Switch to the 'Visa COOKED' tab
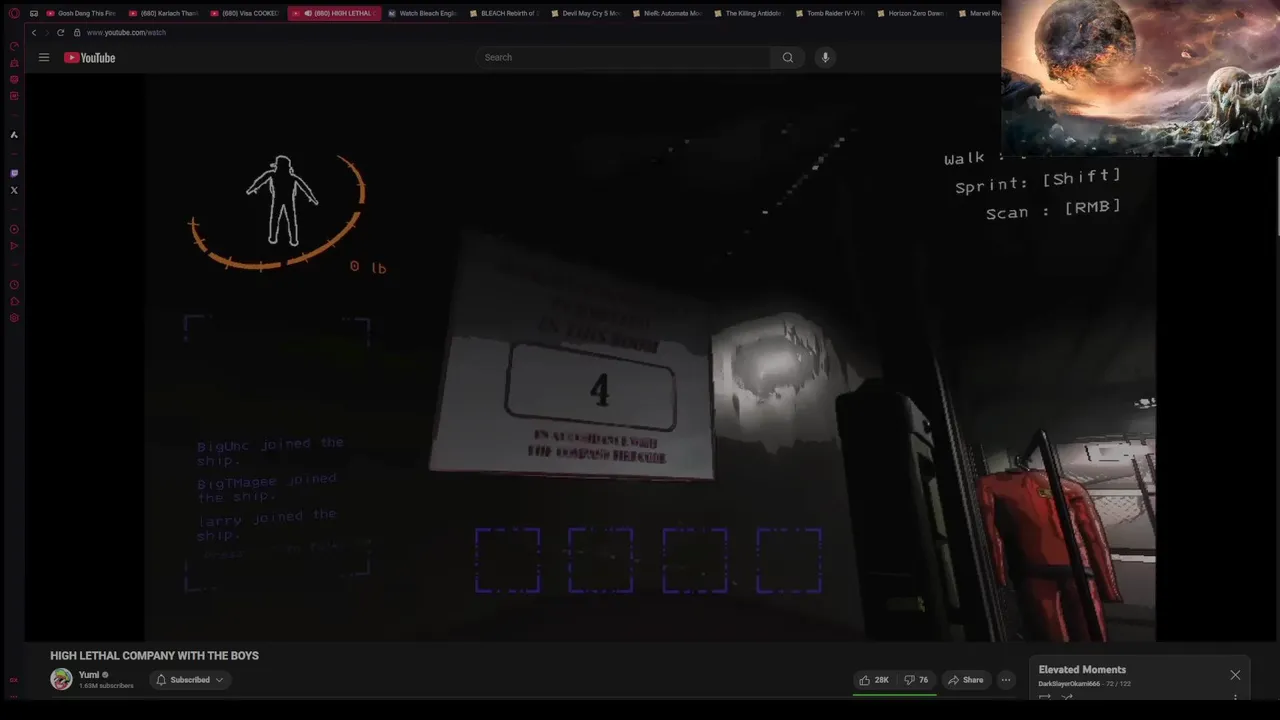Viewport: 1280px width, 720px height. click(245, 13)
